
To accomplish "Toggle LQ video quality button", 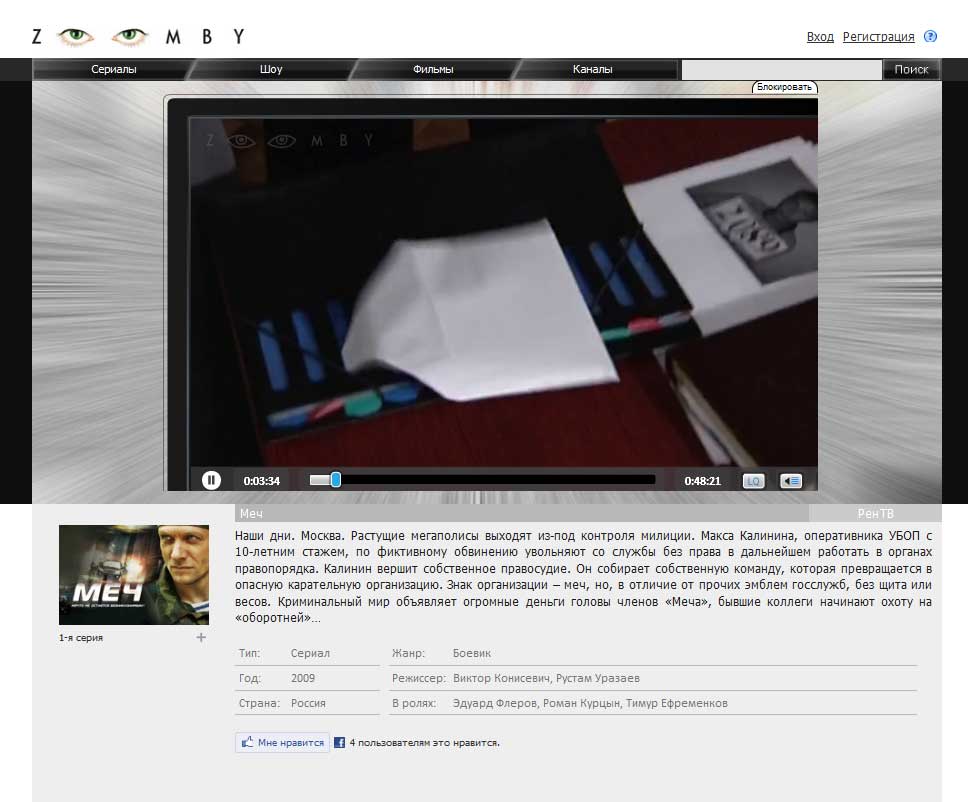I will pos(753,481).
